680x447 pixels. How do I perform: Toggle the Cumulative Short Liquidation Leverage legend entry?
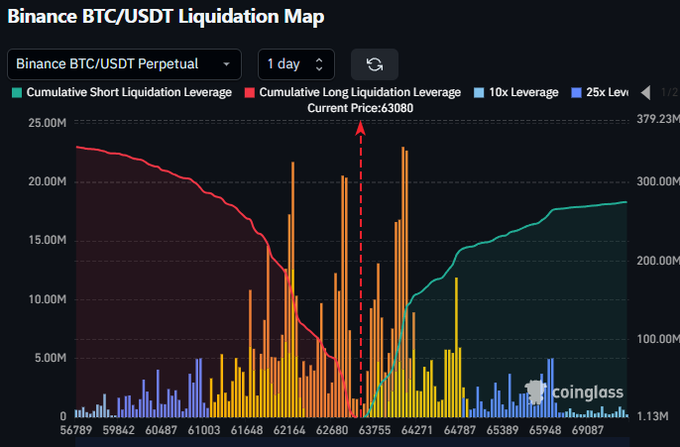[122, 92]
